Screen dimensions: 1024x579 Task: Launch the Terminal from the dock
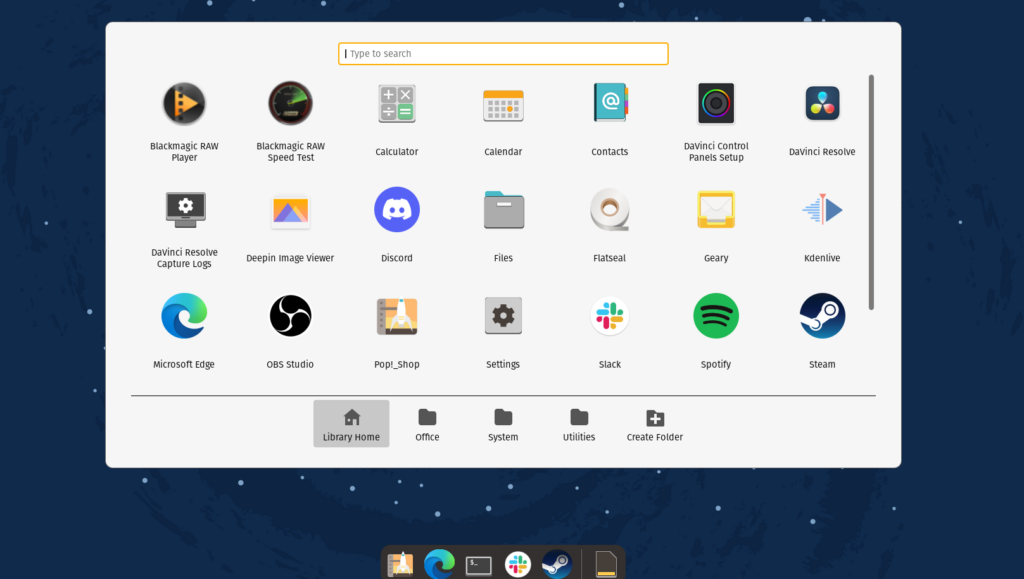pos(479,565)
